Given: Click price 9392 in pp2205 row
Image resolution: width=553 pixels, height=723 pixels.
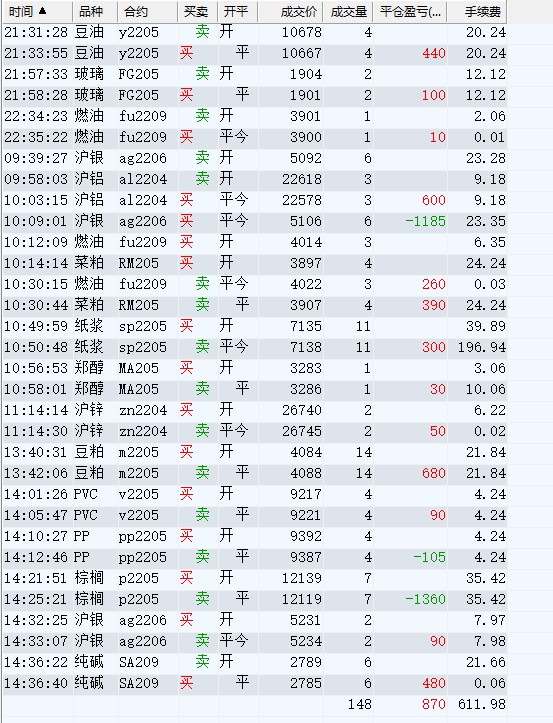Looking at the screenshot, I should point(305,536).
